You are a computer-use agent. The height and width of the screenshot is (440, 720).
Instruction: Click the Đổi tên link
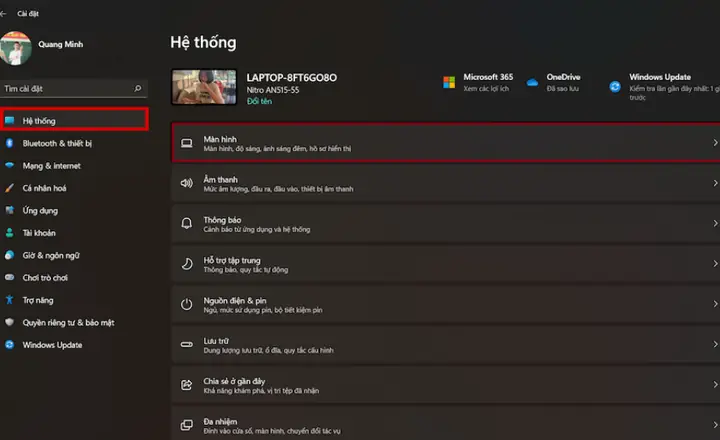tap(259, 102)
